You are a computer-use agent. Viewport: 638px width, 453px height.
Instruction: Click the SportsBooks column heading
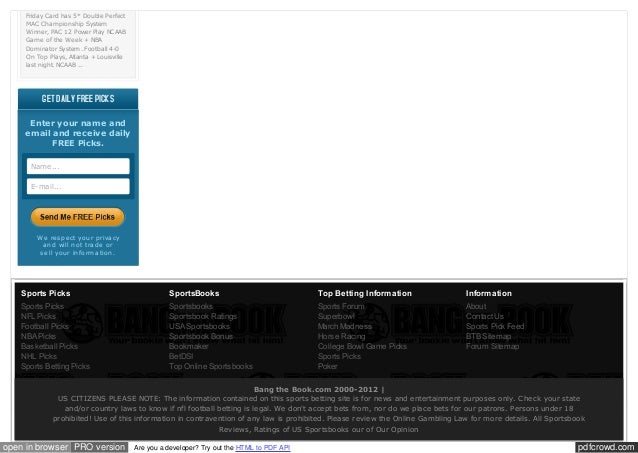point(194,293)
